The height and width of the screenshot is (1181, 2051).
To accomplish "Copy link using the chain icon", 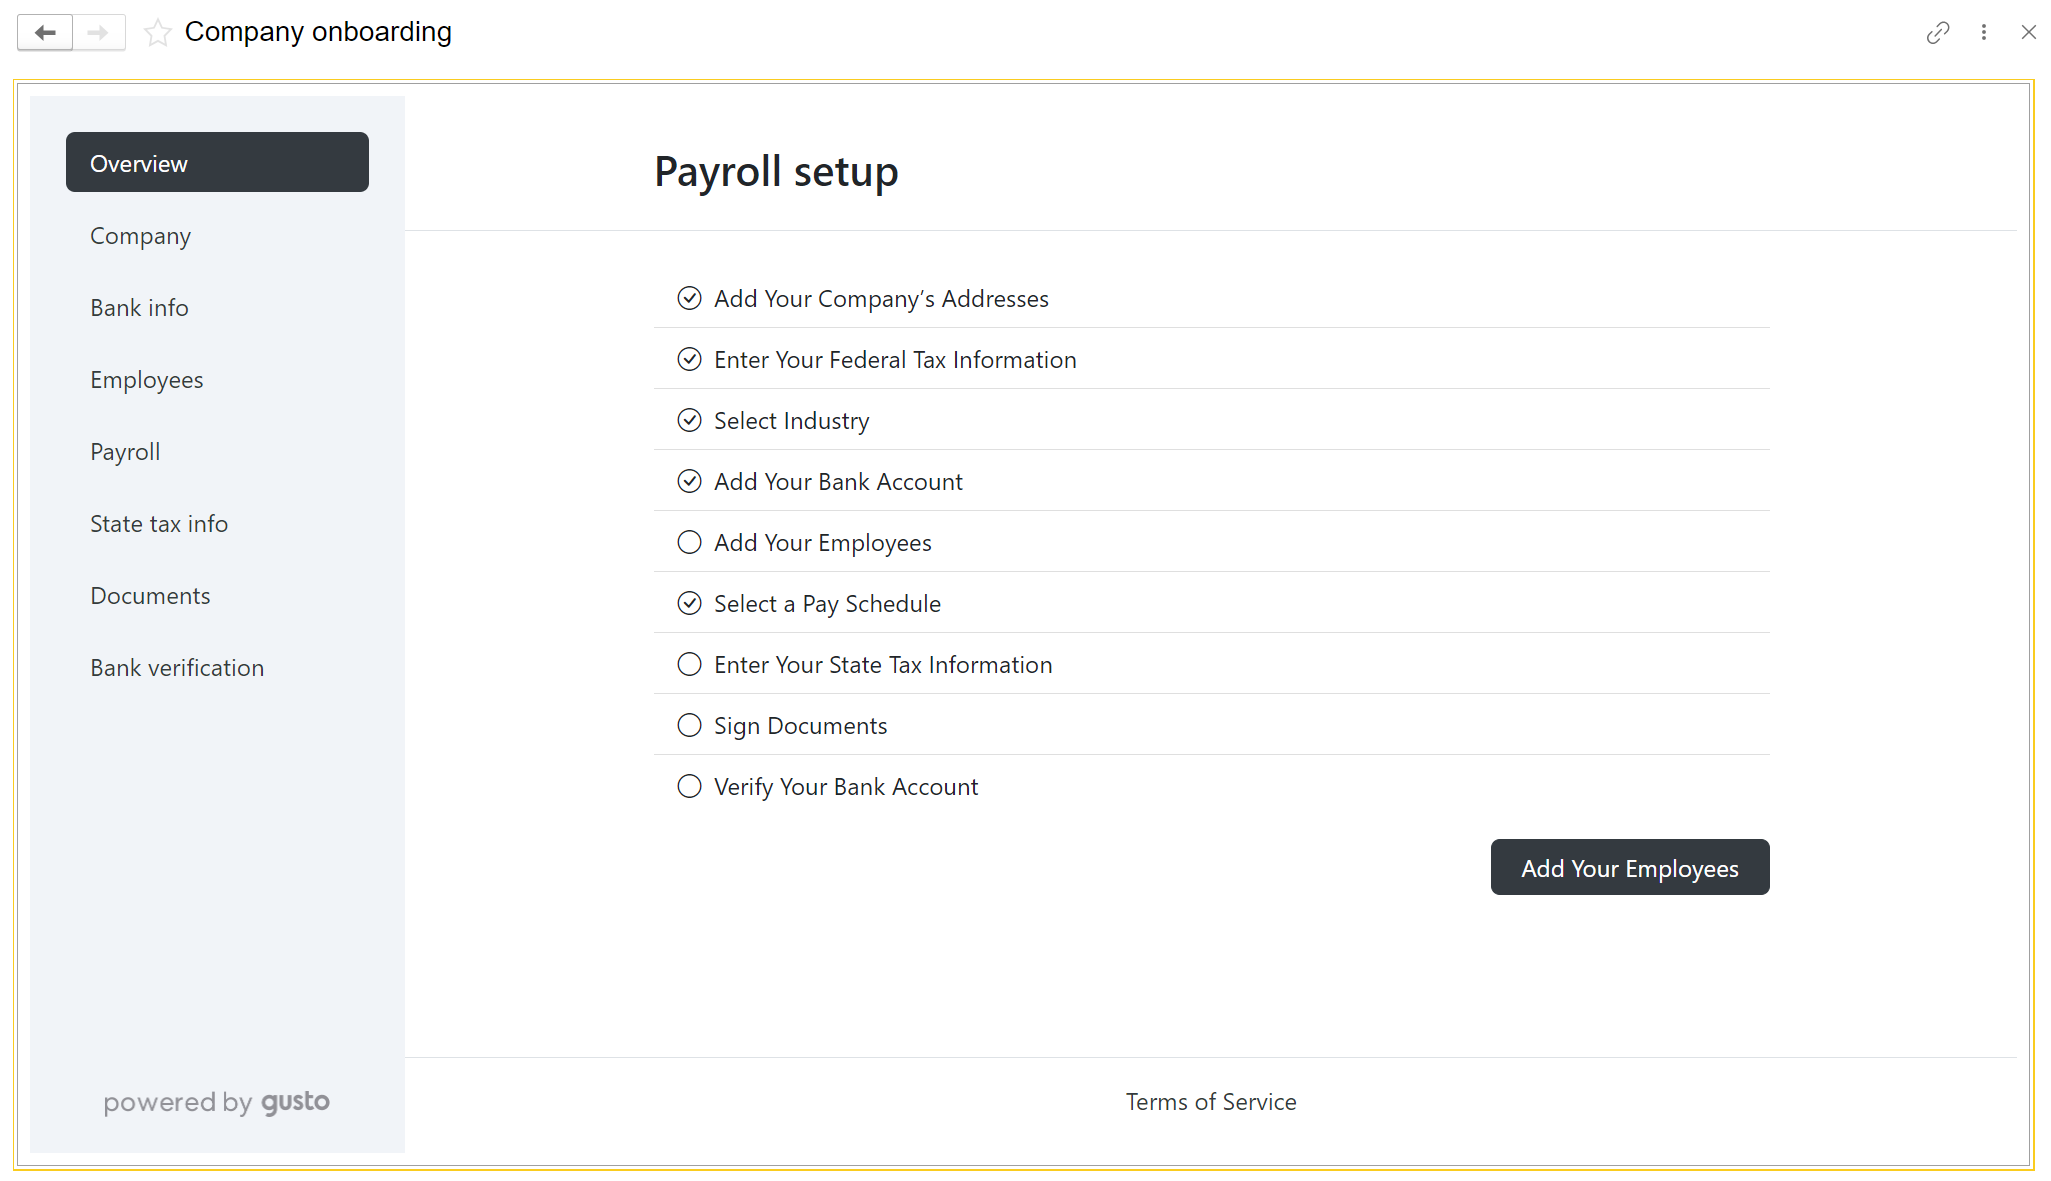I will pyautogui.click(x=1938, y=33).
